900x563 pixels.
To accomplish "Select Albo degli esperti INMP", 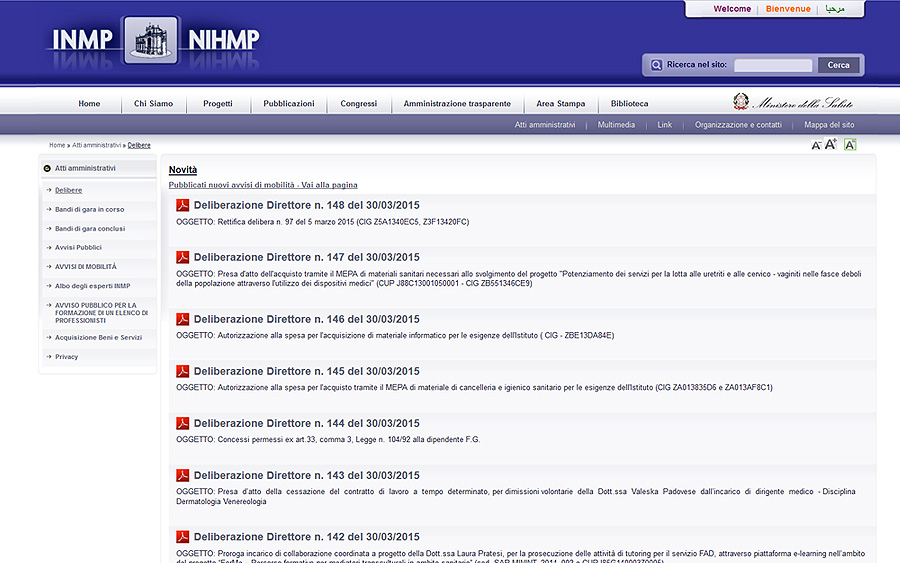I will 92,286.
